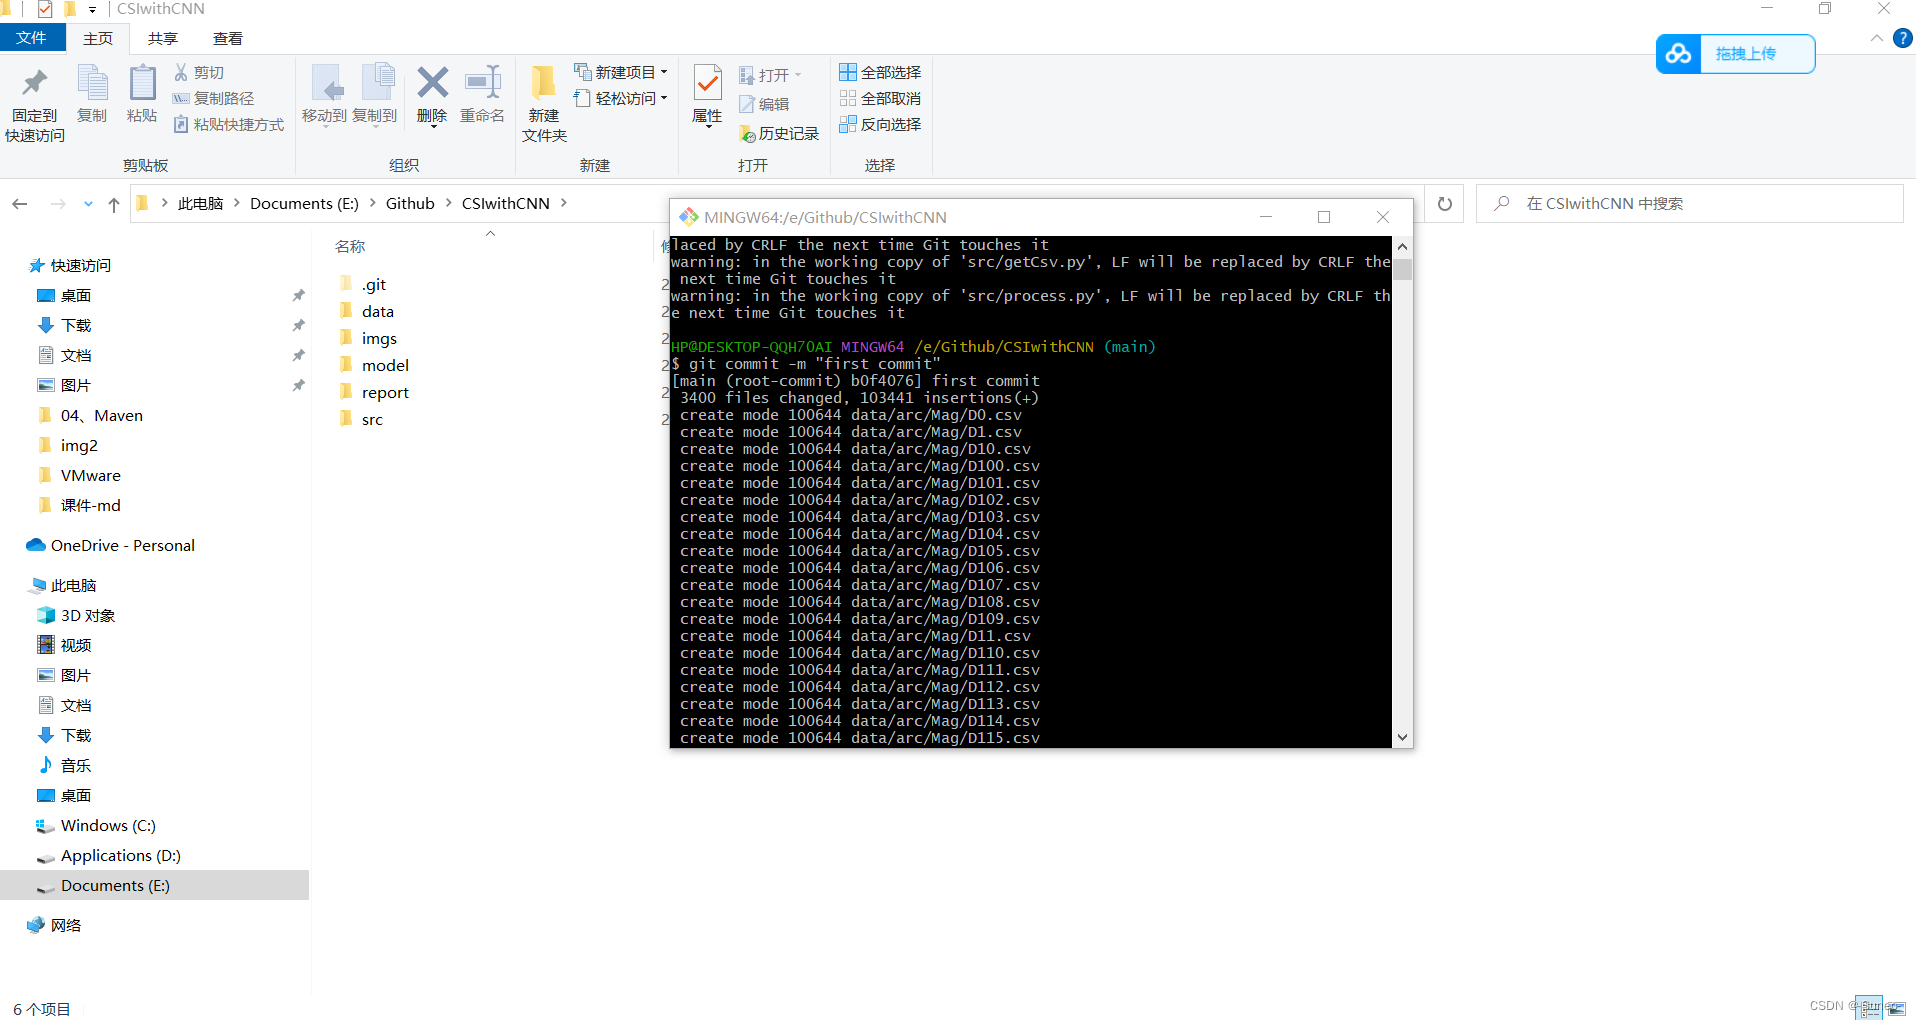This screenshot has width=1916, height=1020.
Task: Collapse the ribbon with the chevron
Action: pos(1876,38)
